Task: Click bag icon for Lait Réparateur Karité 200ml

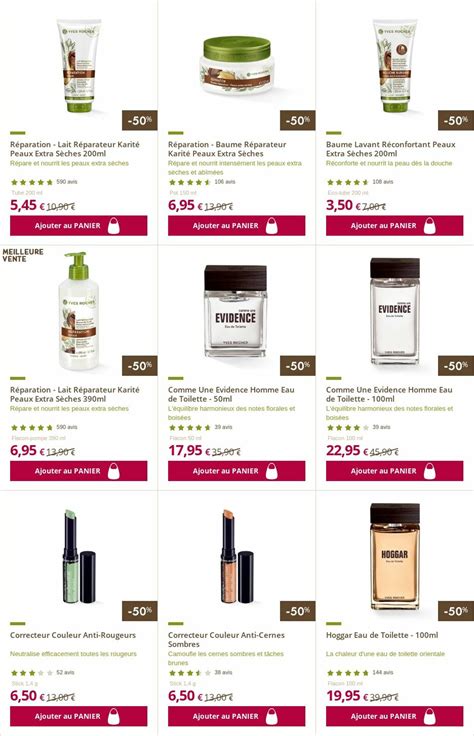Action: point(114,226)
